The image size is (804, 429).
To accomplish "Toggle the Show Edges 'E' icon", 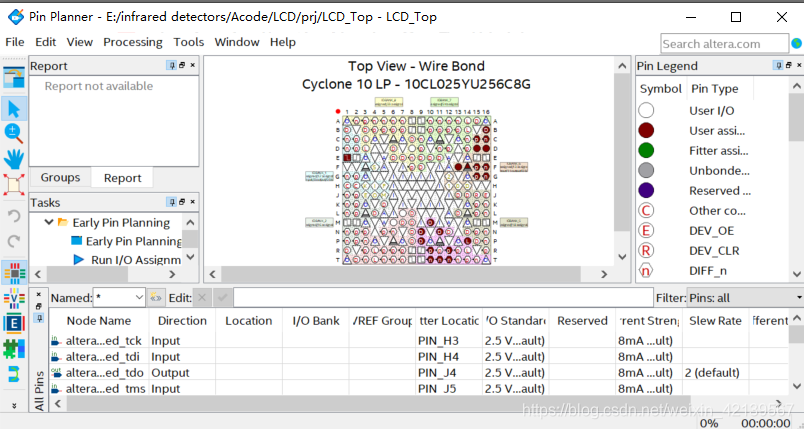I will [14, 323].
